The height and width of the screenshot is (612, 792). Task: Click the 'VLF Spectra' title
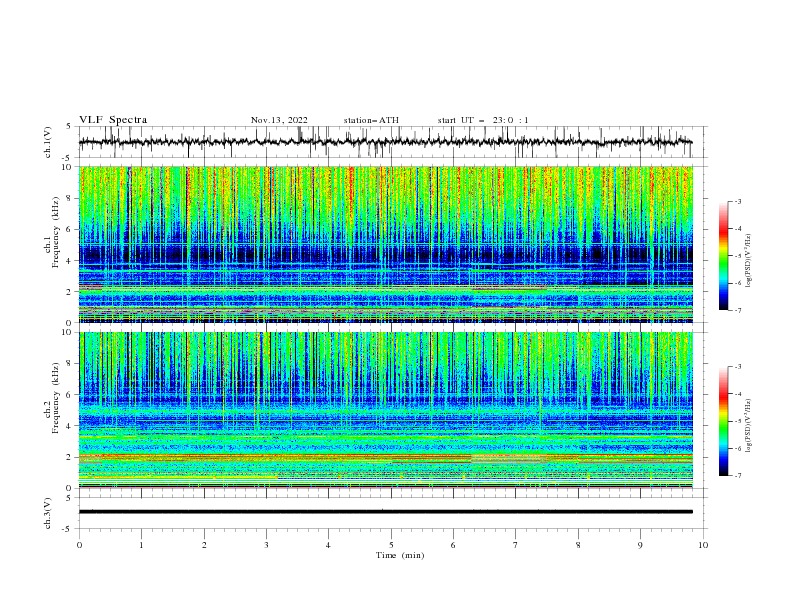113,120
